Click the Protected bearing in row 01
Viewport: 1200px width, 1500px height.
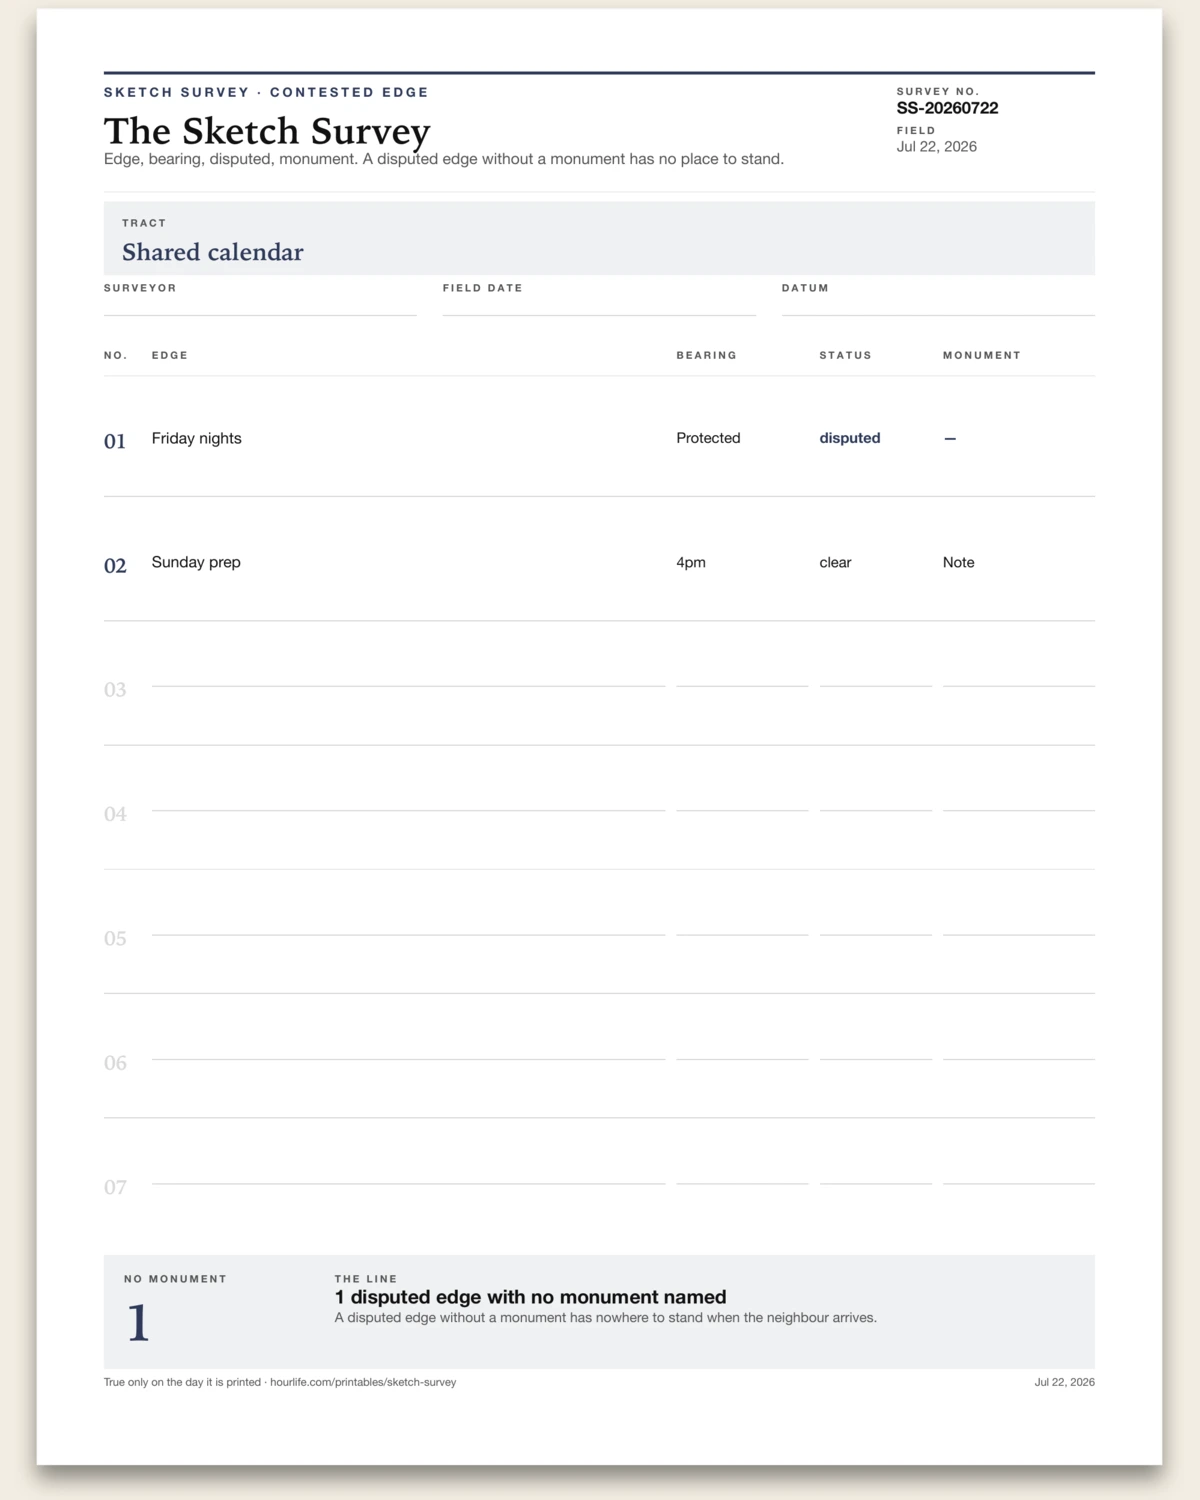(708, 438)
